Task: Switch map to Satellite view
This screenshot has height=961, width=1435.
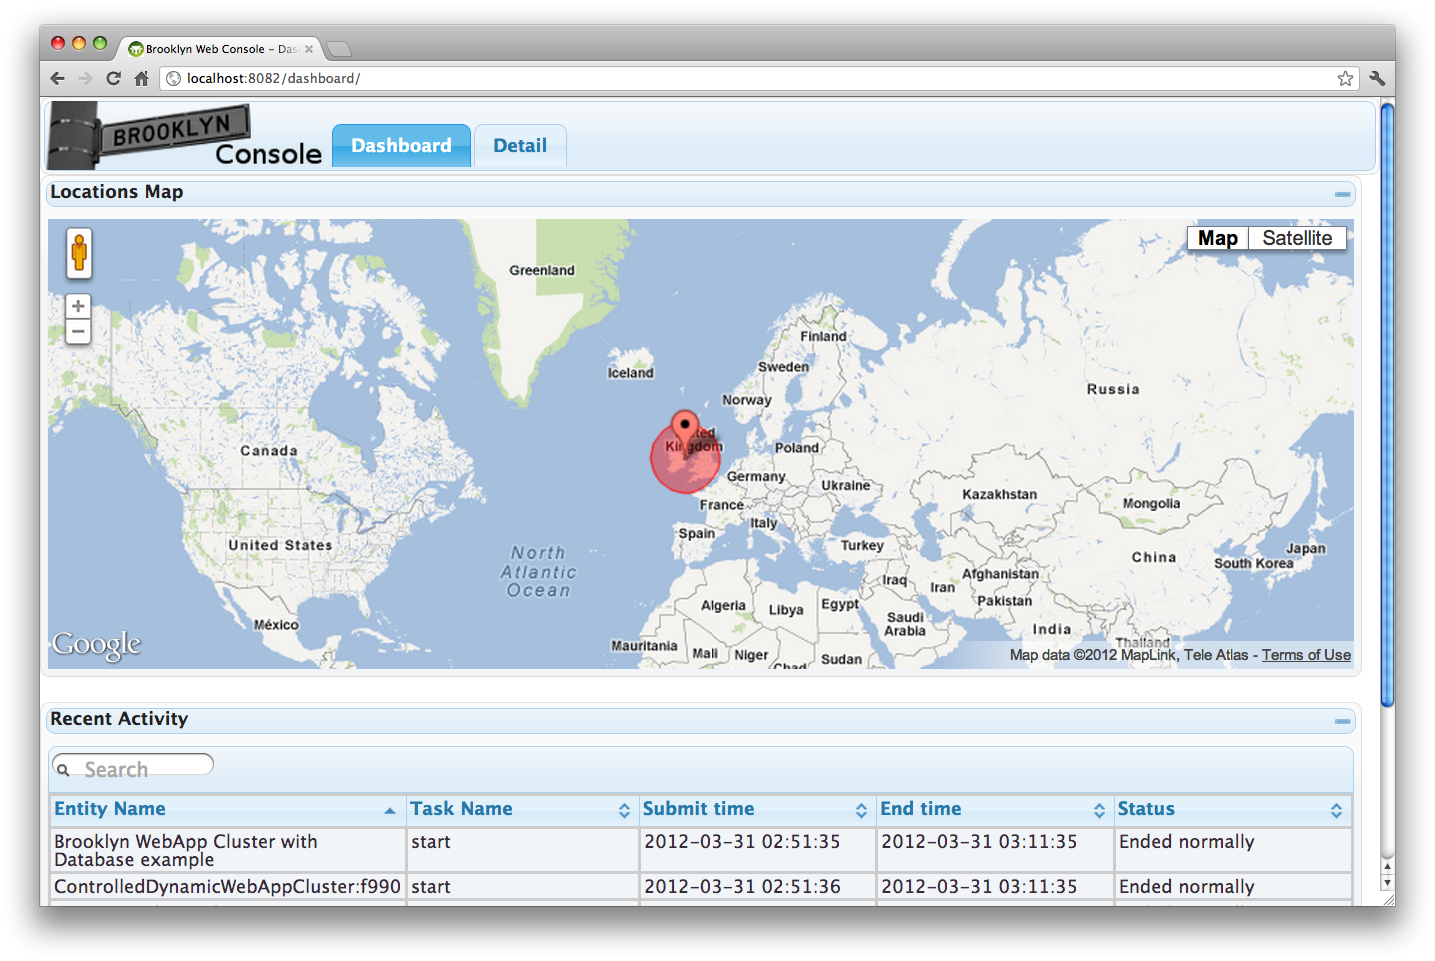Action: click(1296, 238)
